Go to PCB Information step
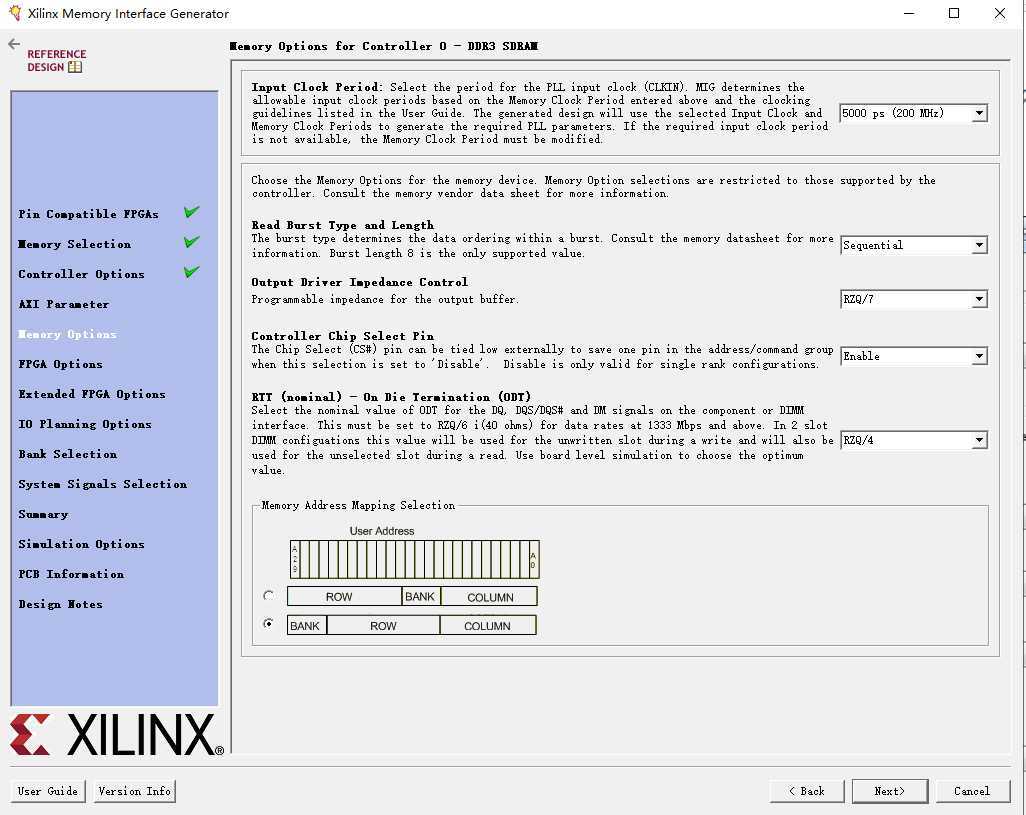 71,574
